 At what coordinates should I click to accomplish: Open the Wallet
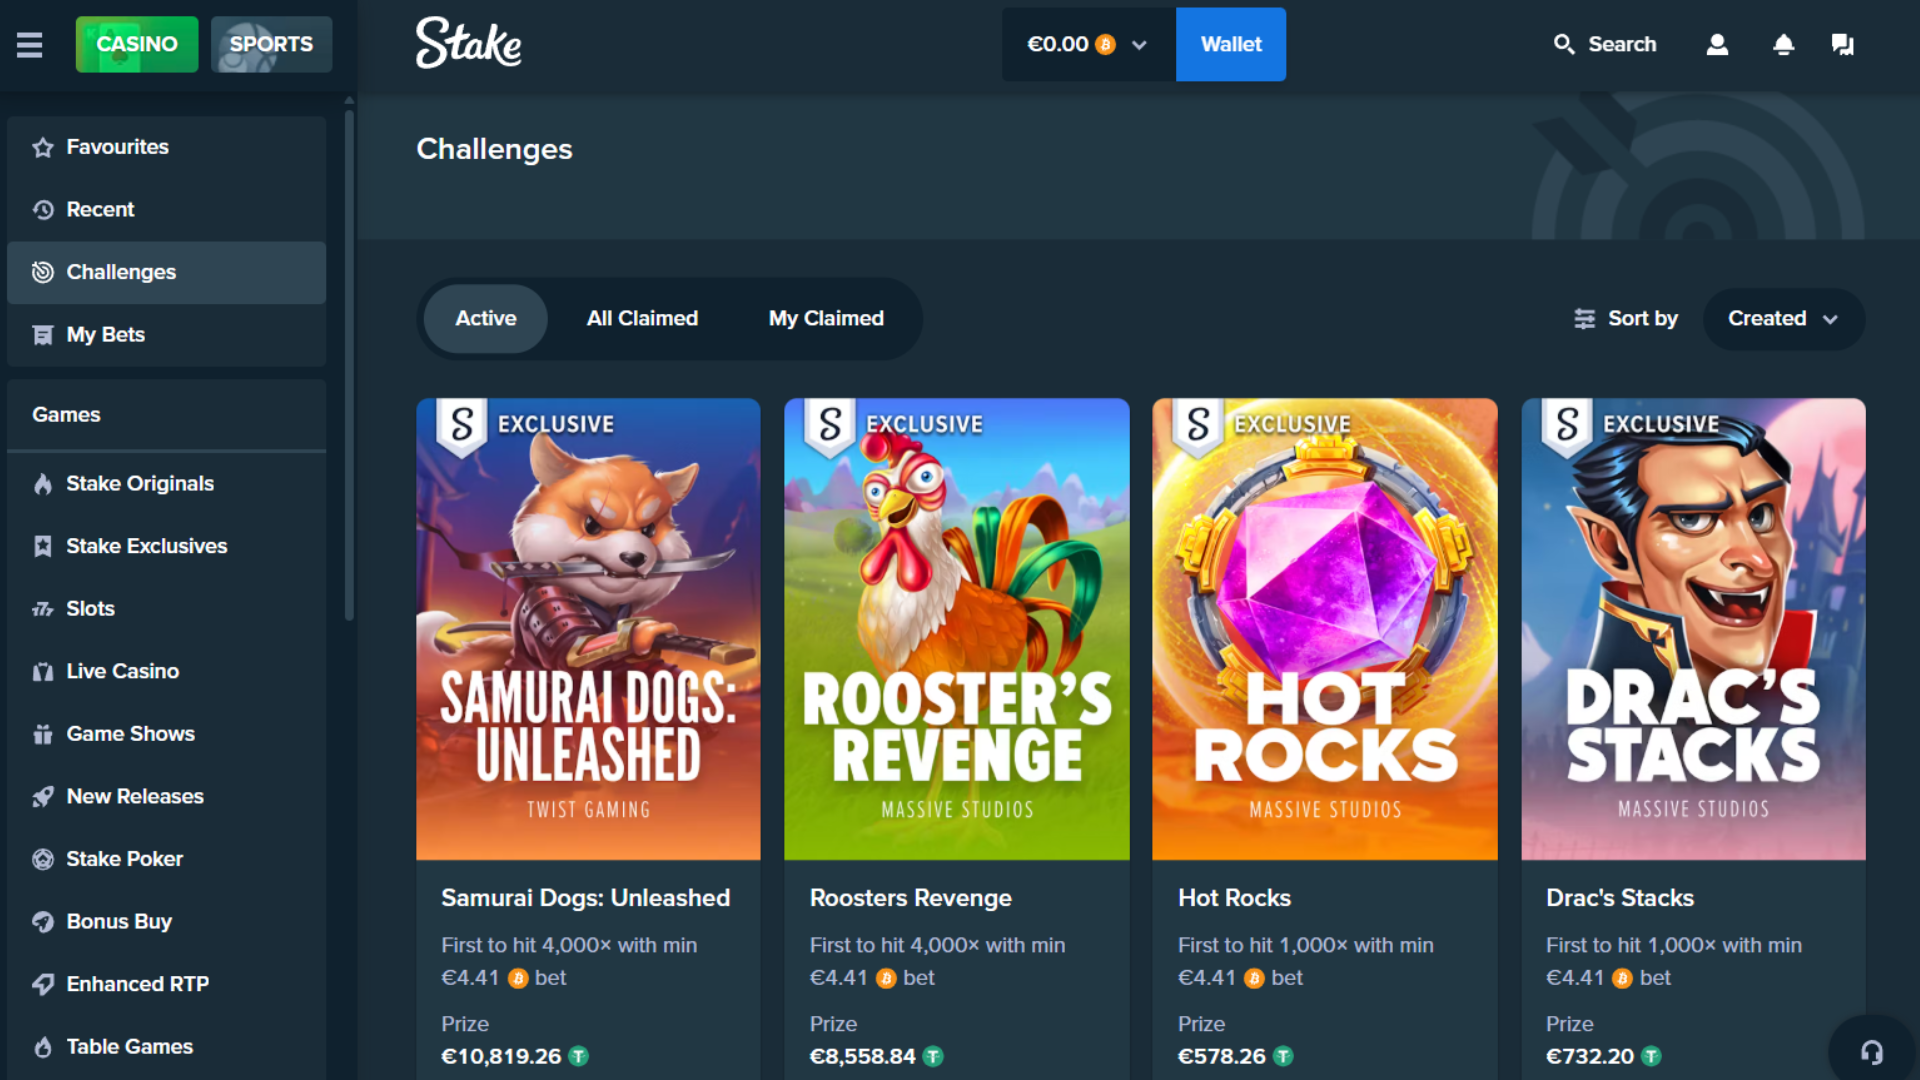(1231, 44)
